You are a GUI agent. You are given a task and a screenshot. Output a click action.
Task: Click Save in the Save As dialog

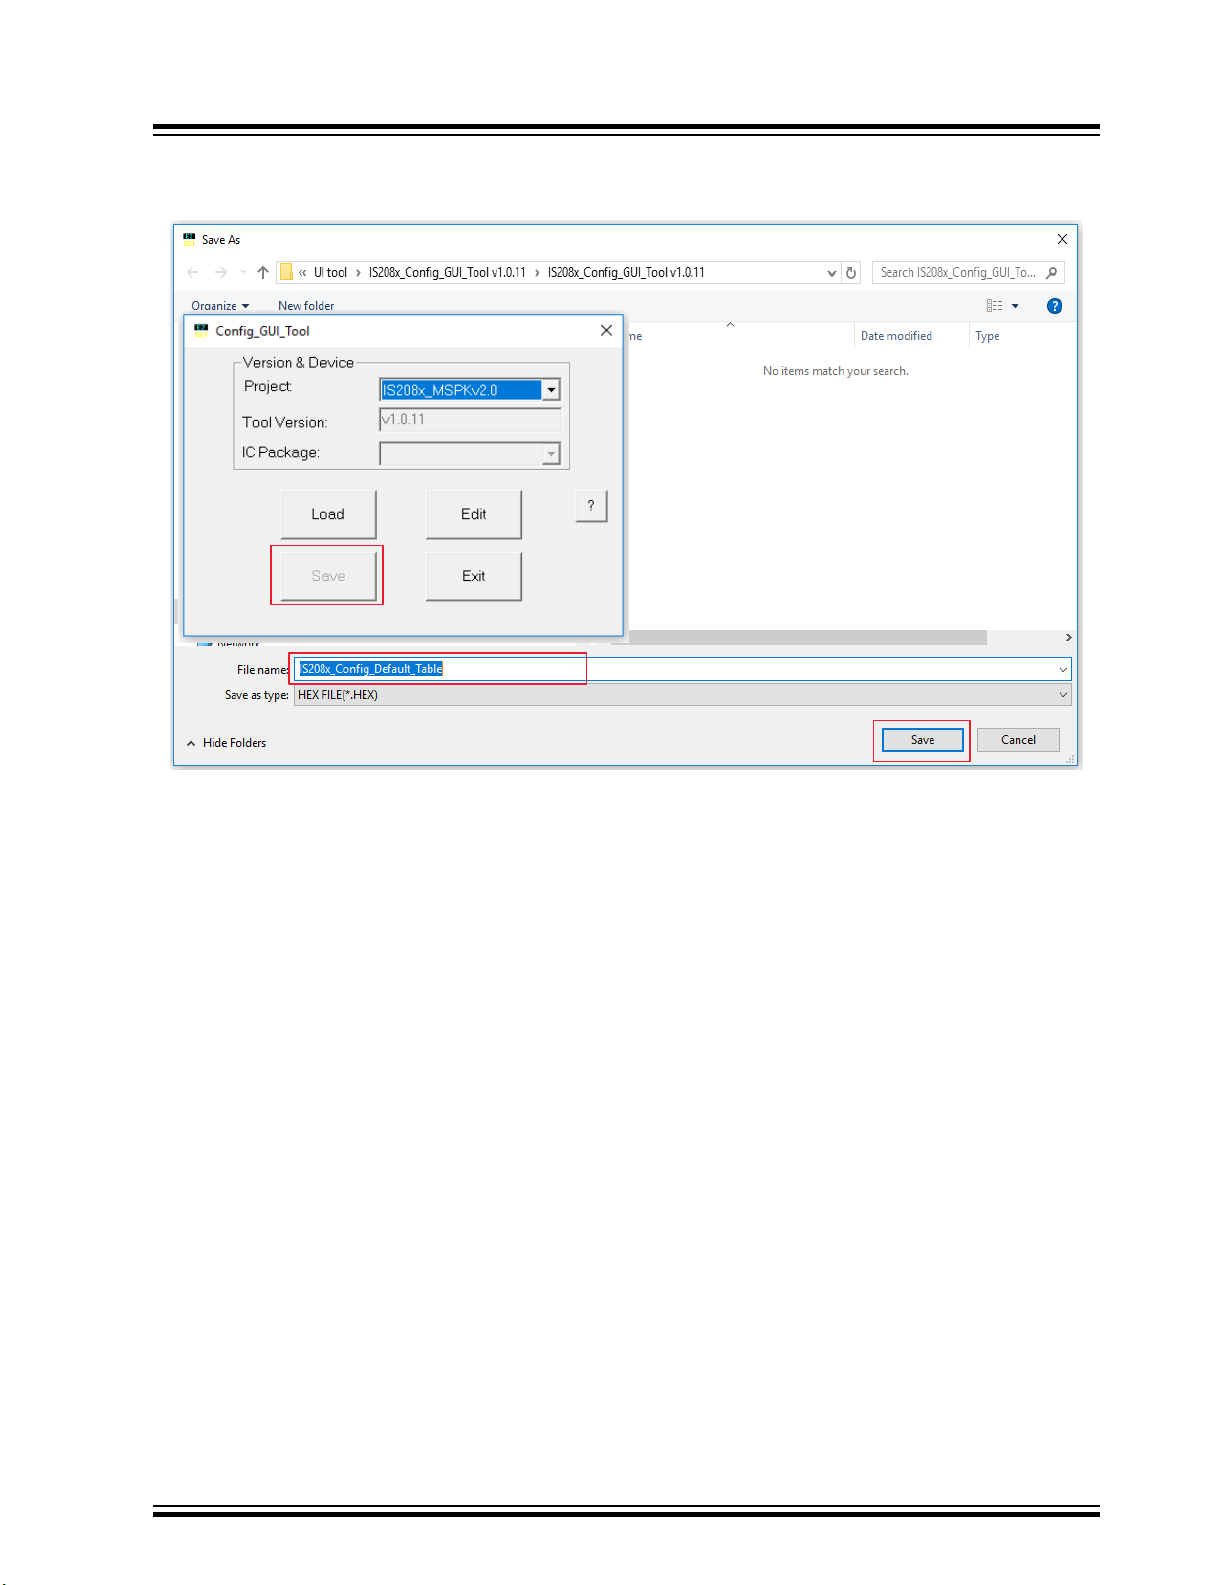coord(922,740)
